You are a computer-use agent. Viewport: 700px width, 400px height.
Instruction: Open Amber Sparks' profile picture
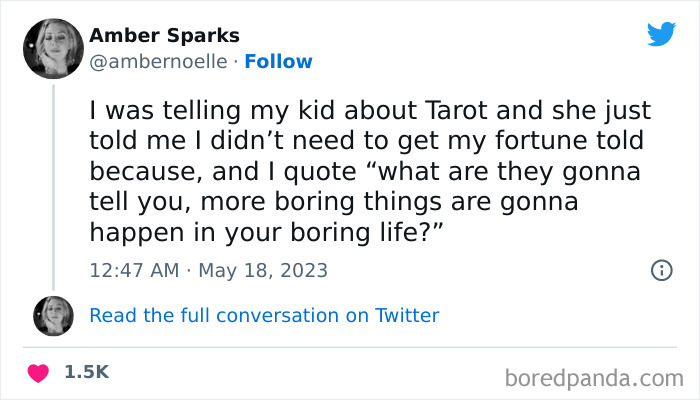click(53, 47)
